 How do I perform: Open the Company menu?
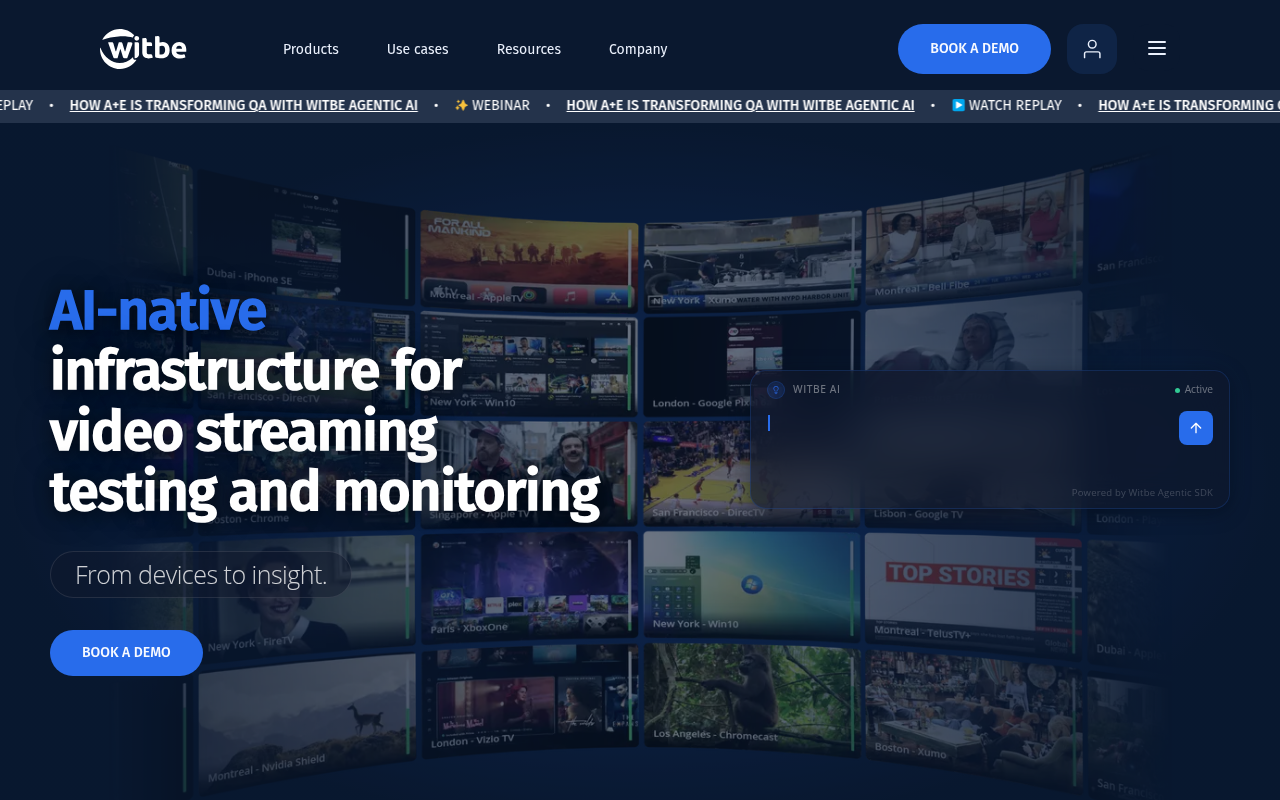(638, 49)
